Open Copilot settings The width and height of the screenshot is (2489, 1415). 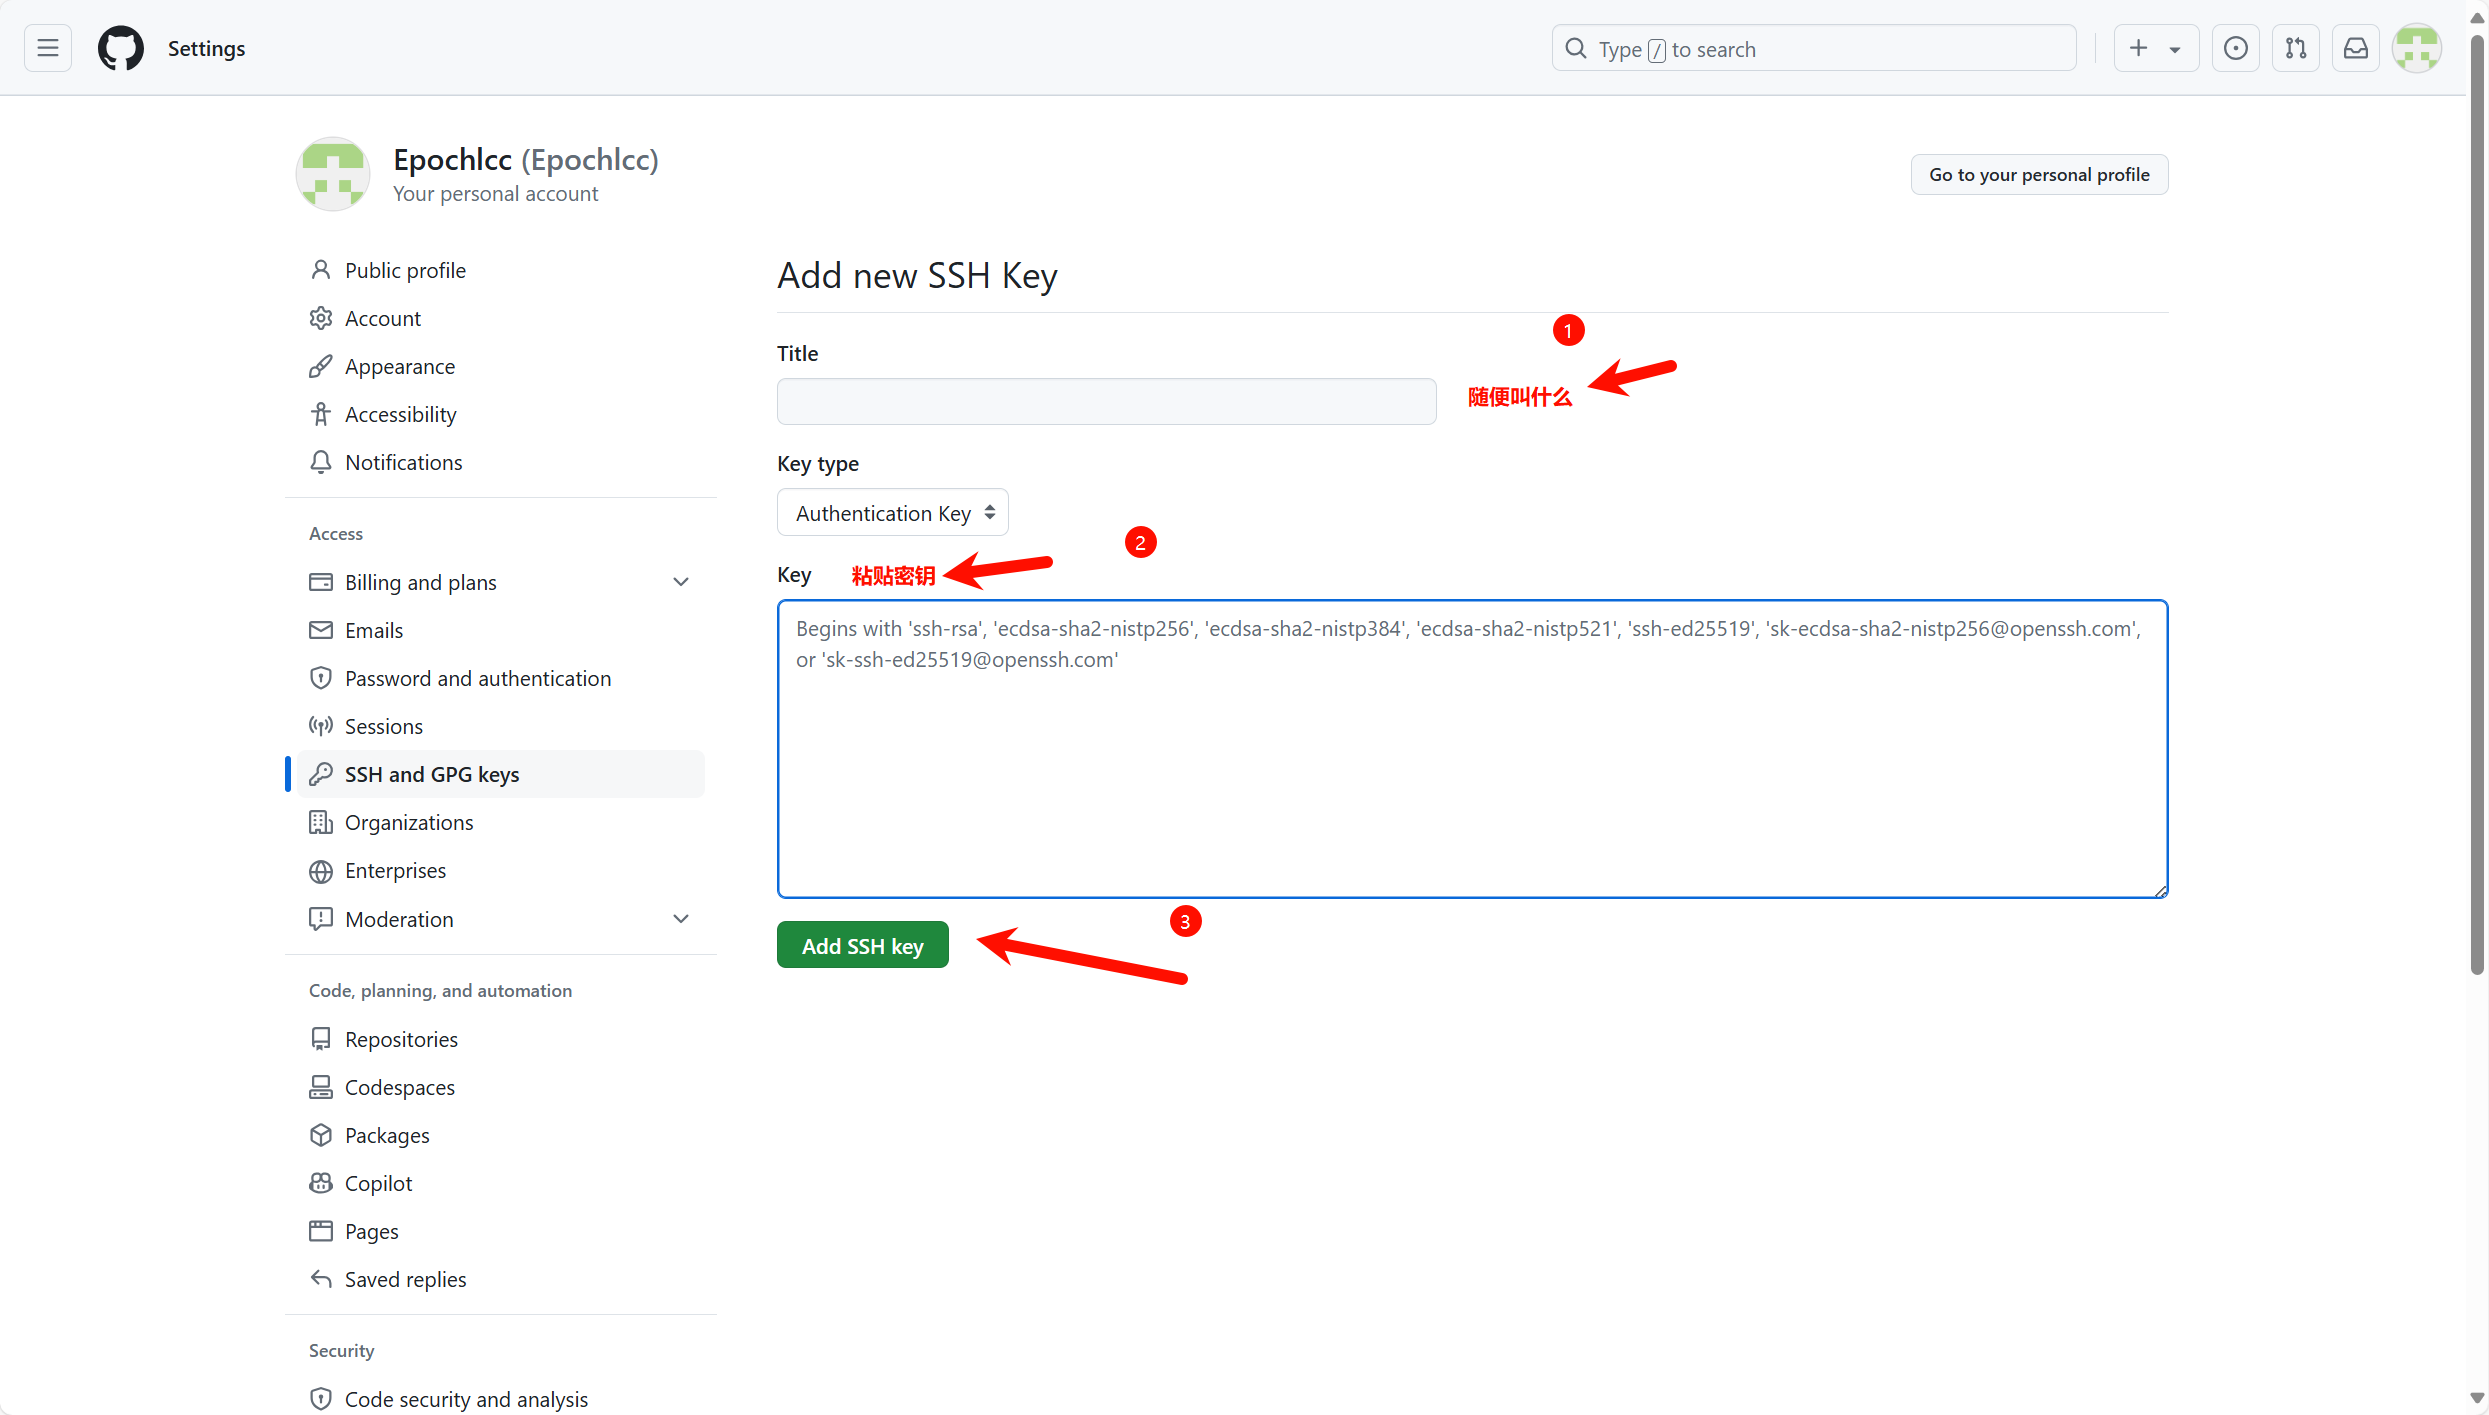pyautogui.click(x=501, y=1183)
